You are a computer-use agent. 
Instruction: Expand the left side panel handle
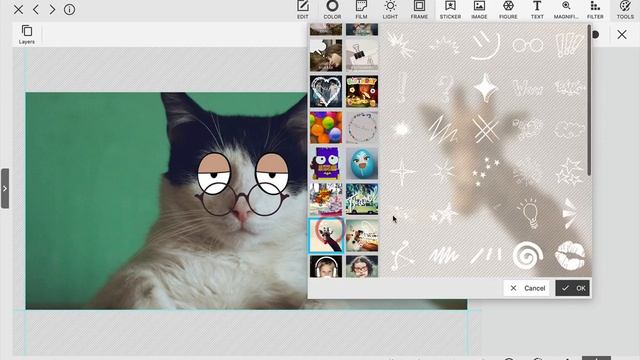[x=5, y=189]
